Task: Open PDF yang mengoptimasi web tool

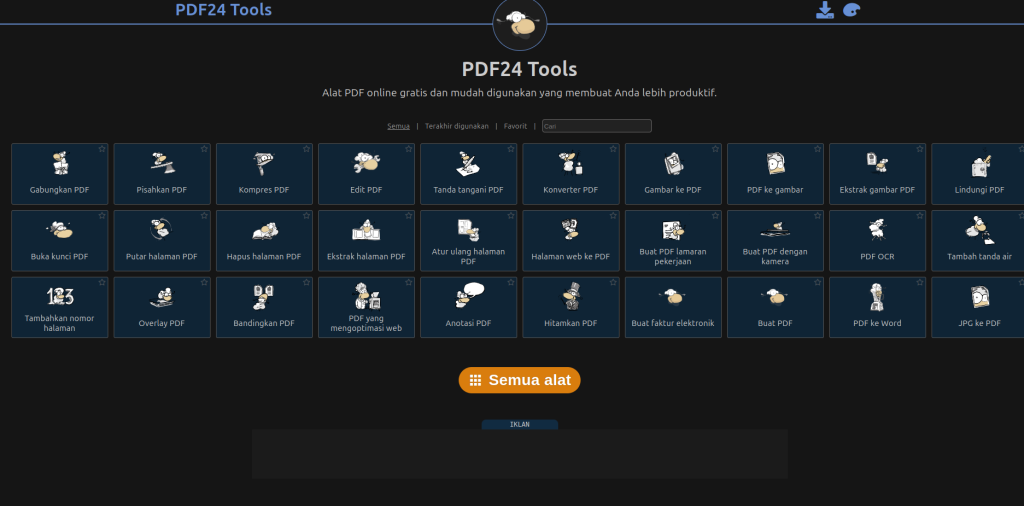Action: 366,307
